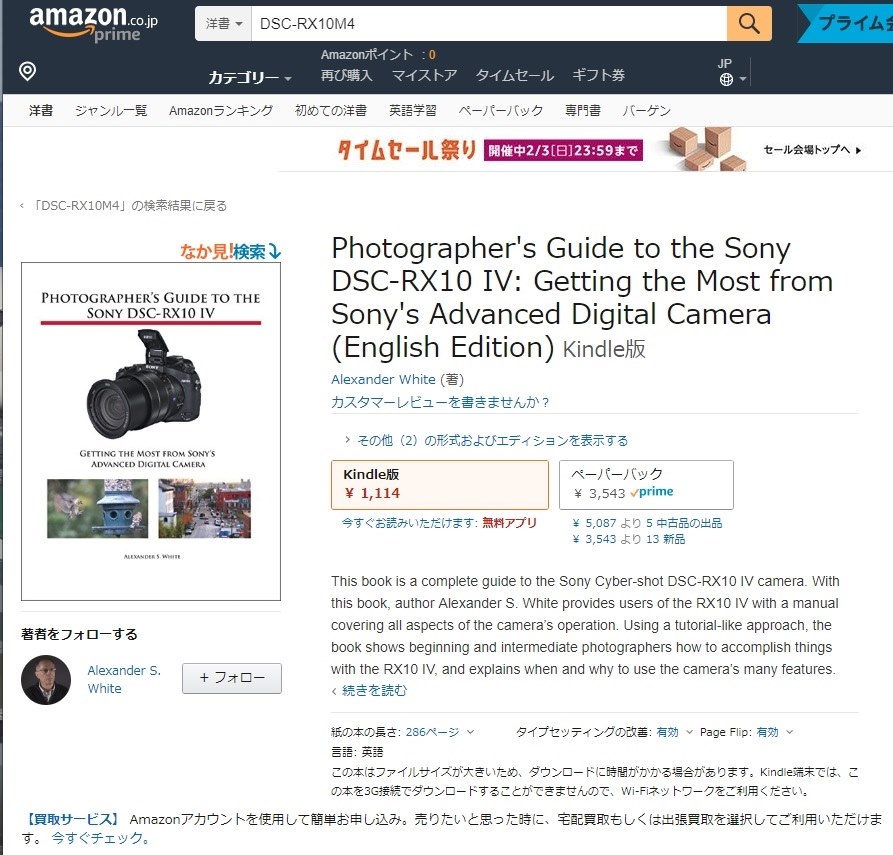Expand the 286ページ print length chevron
This screenshot has height=855, width=893.
click(470, 732)
